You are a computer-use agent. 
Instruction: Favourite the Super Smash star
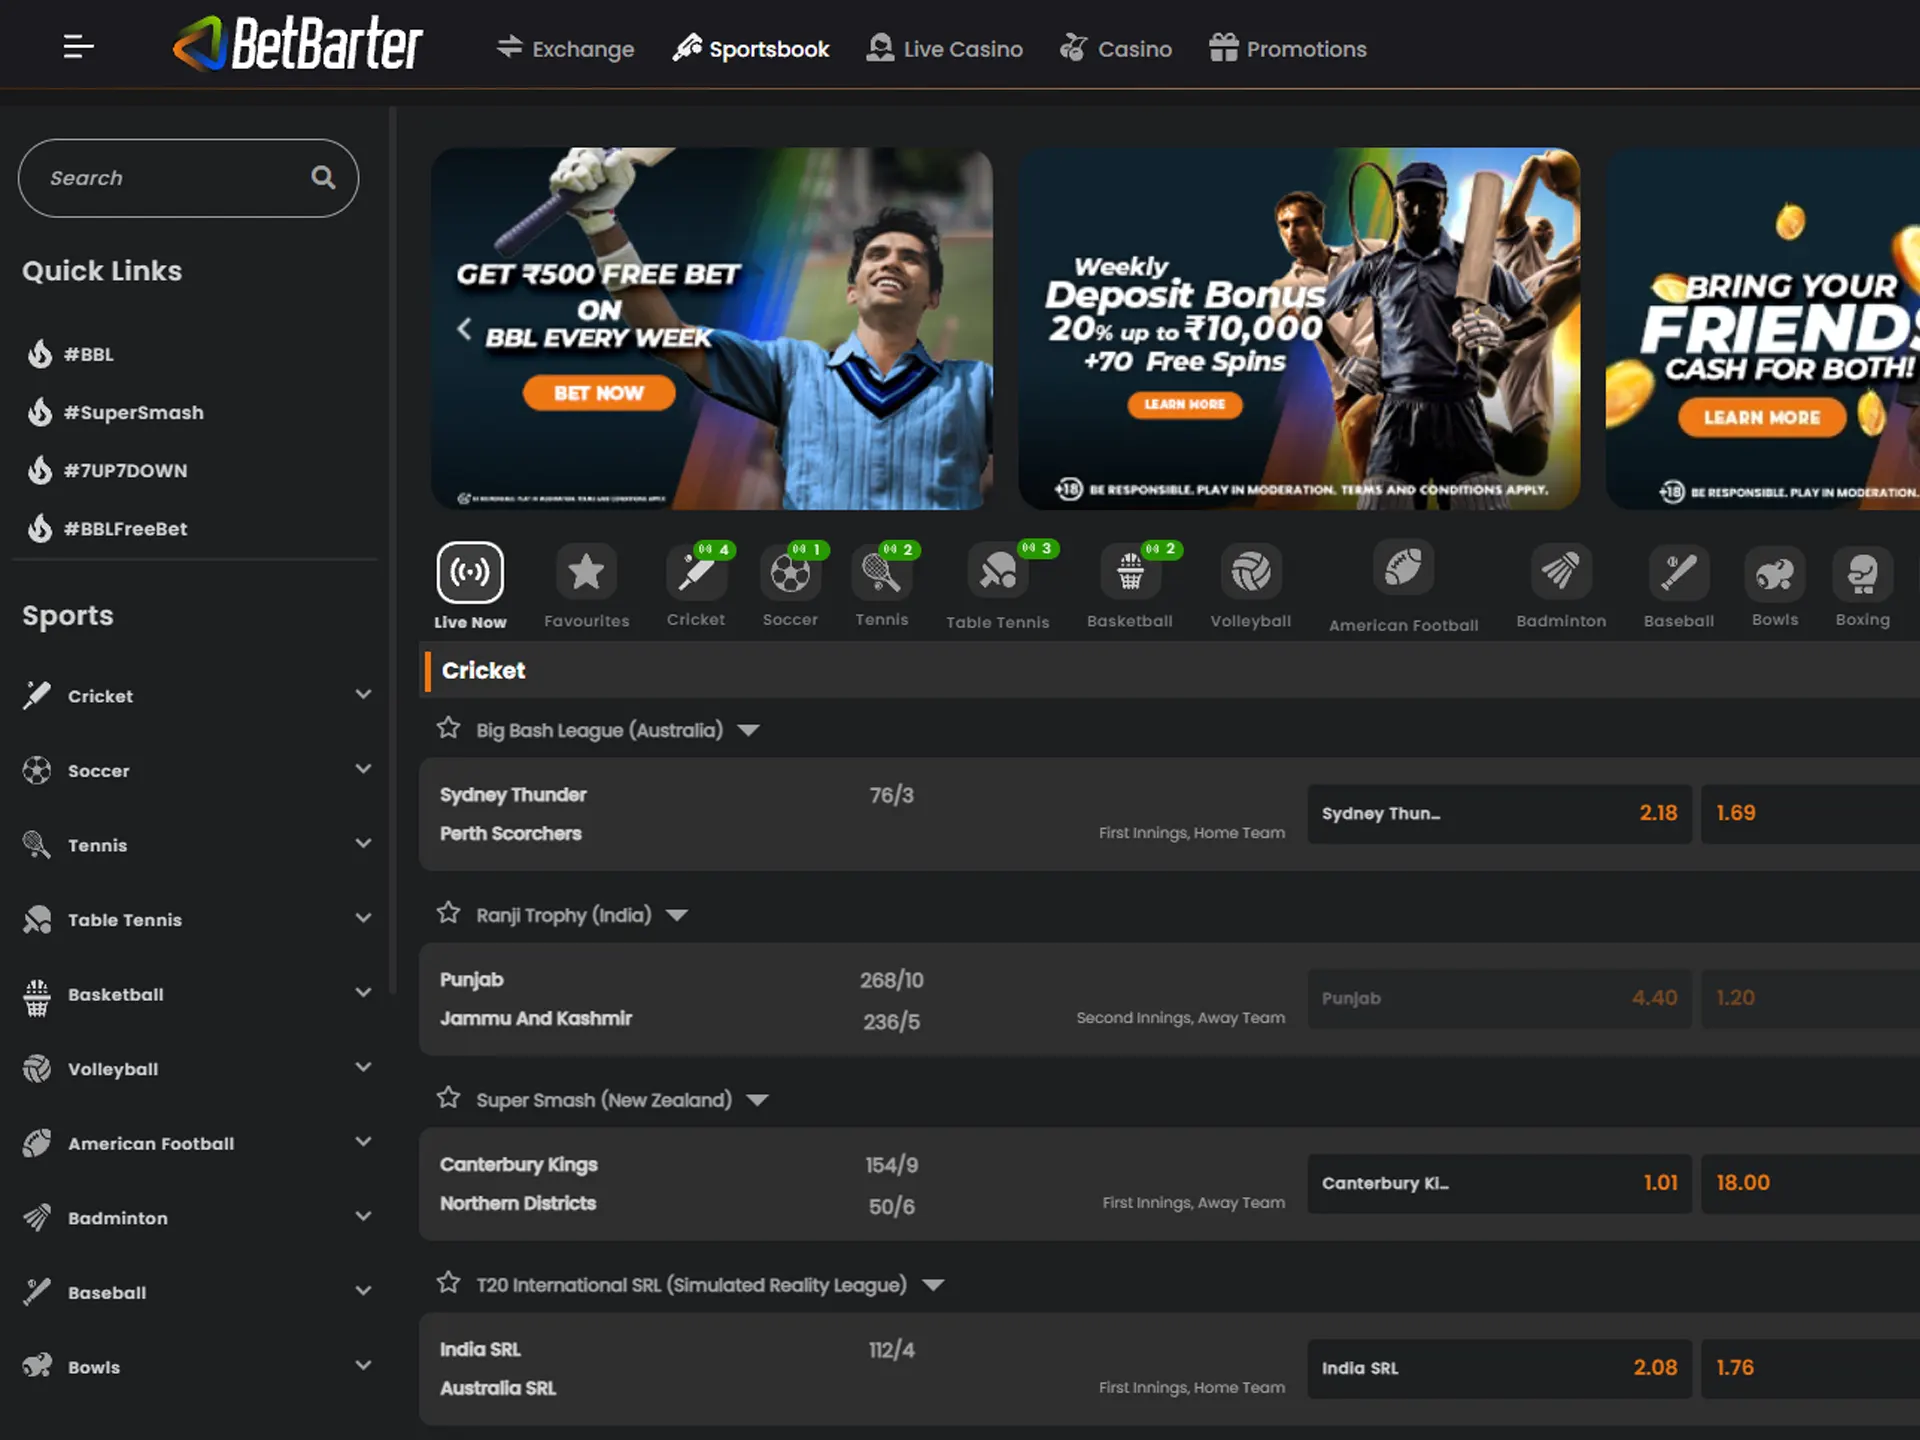pyautogui.click(x=448, y=1098)
